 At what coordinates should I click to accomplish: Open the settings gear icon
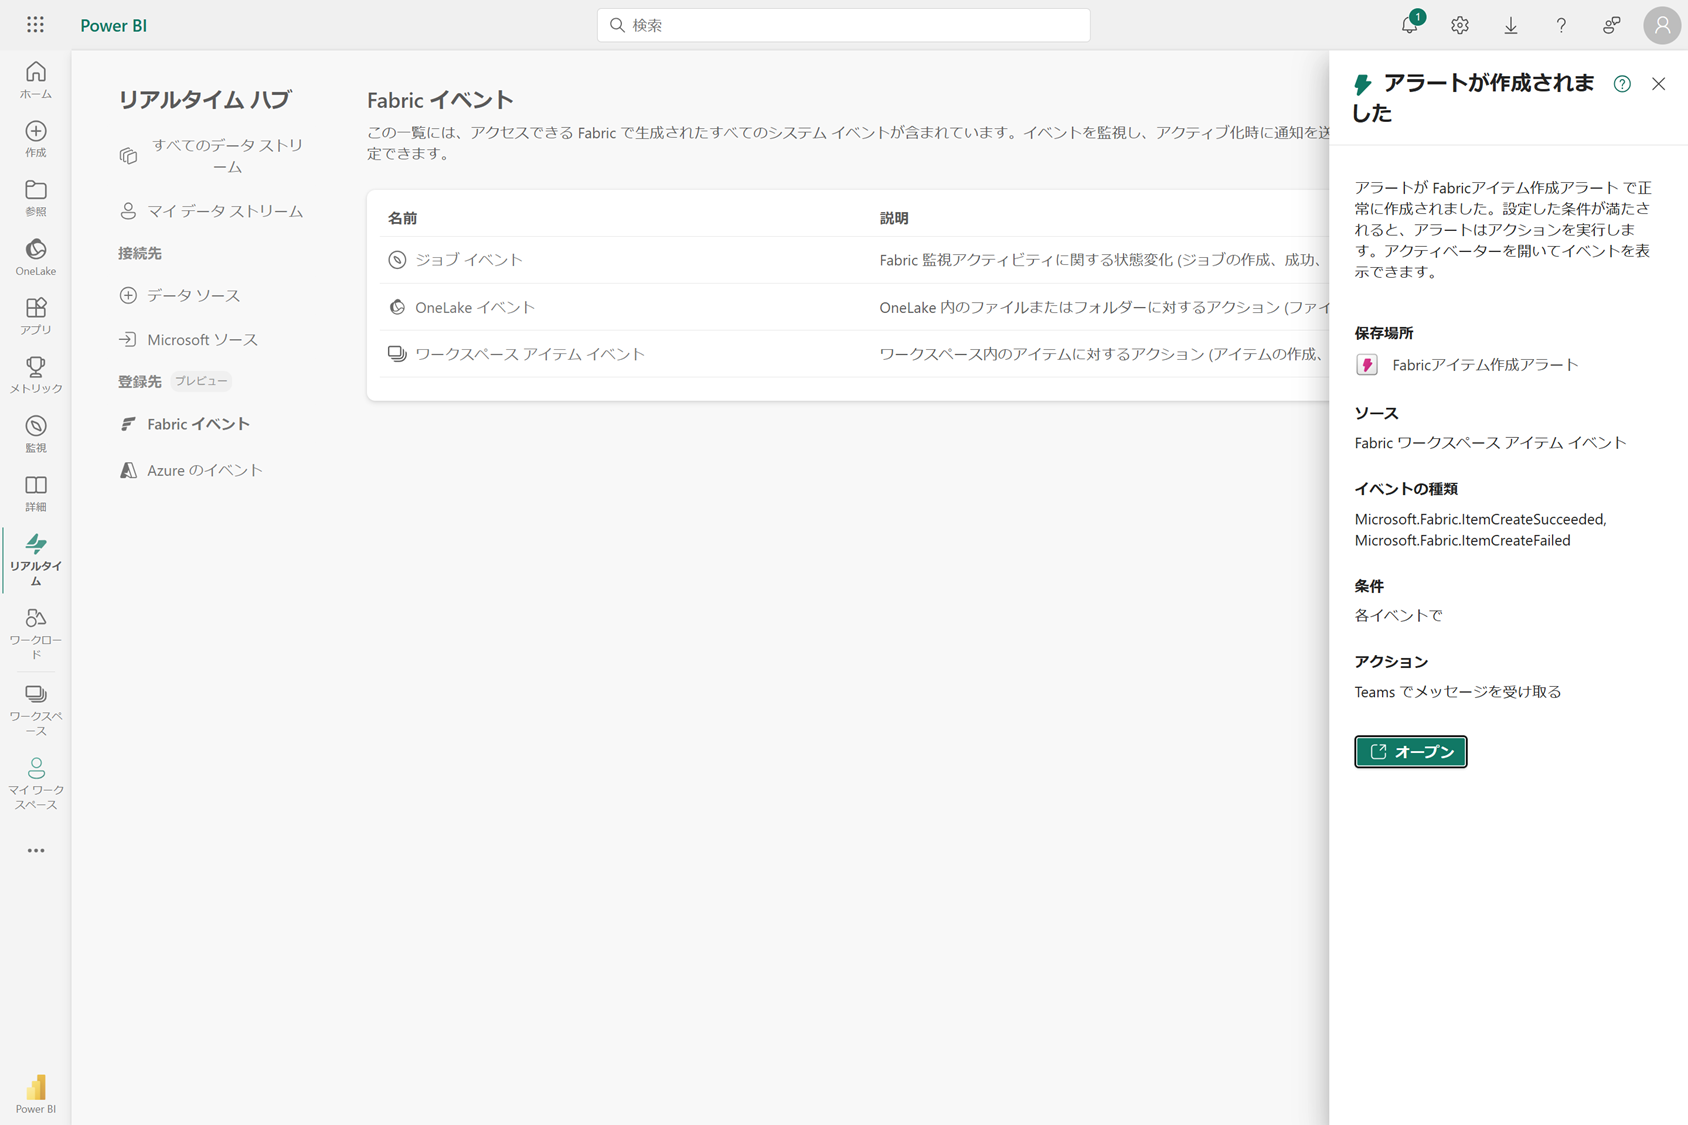1460,25
